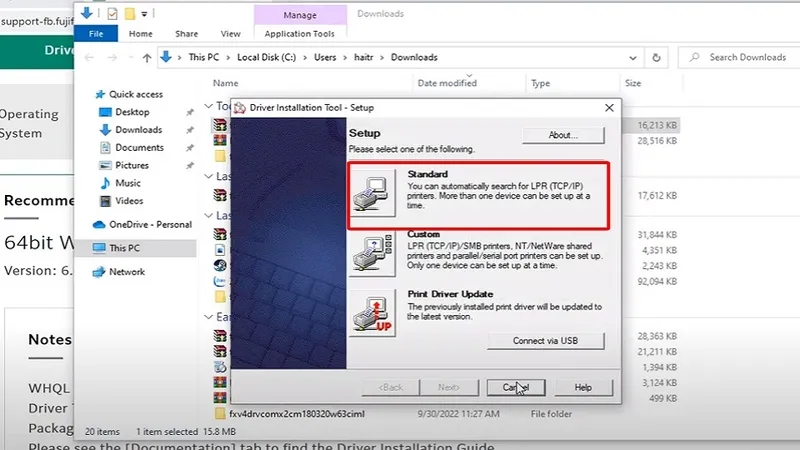This screenshot has width=800, height=450.
Task: Open Music folder in navigation pane
Action: (x=127, y=183)
